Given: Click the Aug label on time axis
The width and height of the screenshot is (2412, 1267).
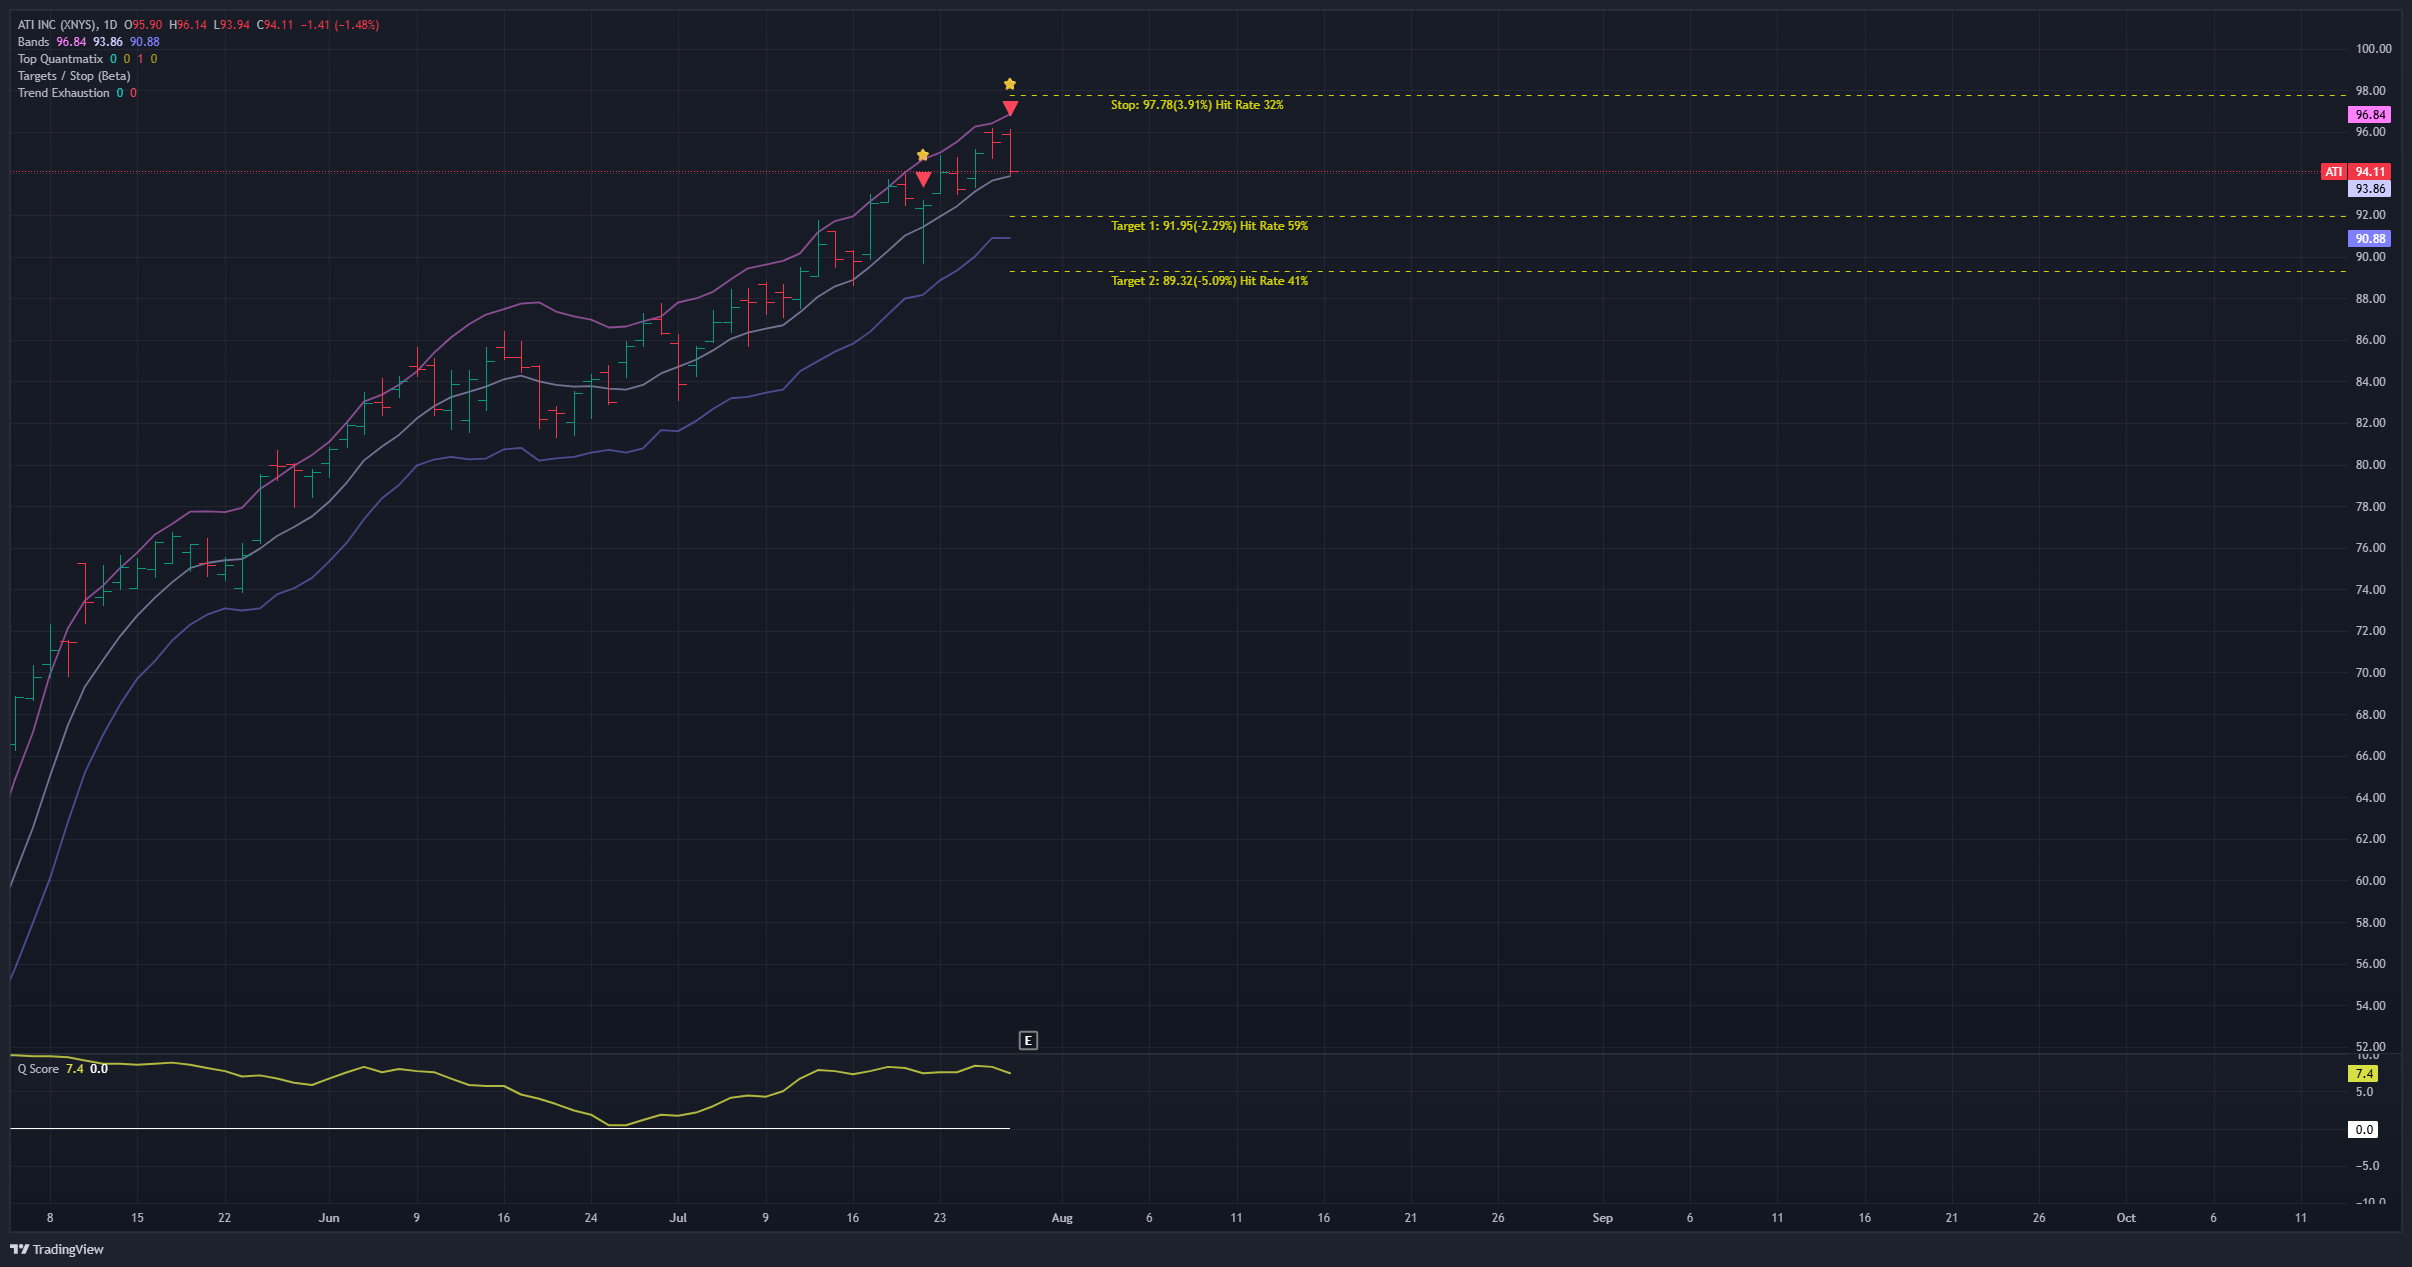Looking at the screenshot, I should click(x=1062, y=1218).
